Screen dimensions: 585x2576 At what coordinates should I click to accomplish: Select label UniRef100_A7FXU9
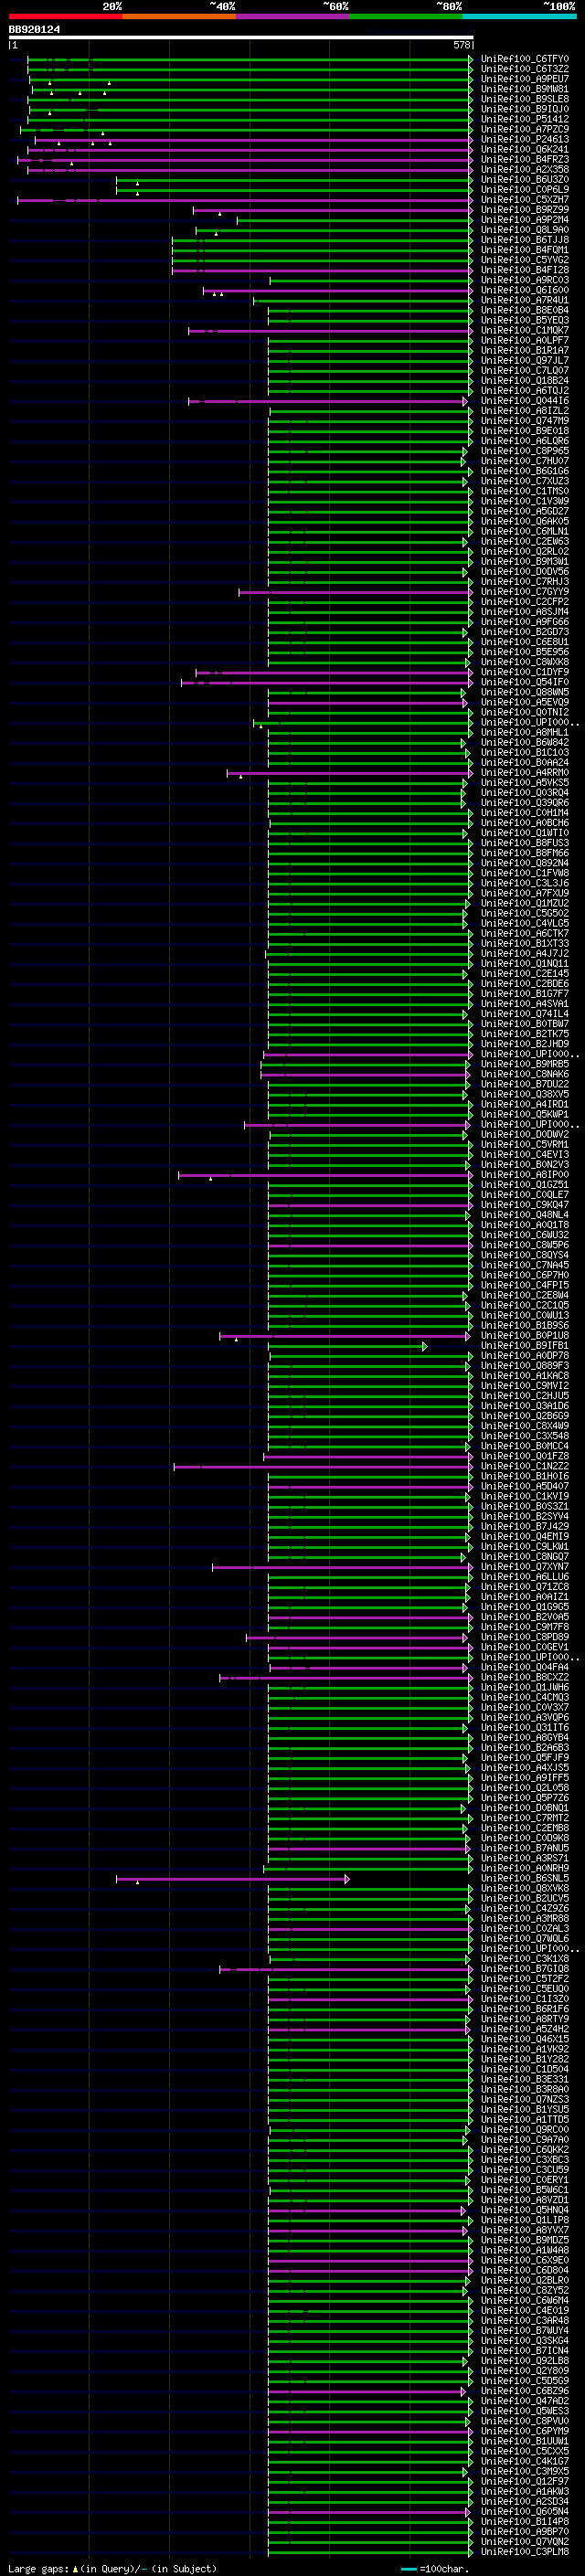point(524,893)
